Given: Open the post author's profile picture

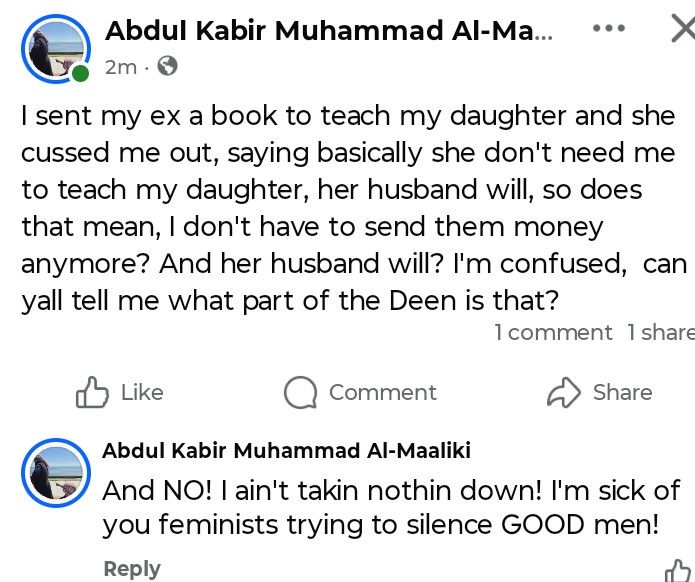Looking at the screenshot, I should click(55, 48).
